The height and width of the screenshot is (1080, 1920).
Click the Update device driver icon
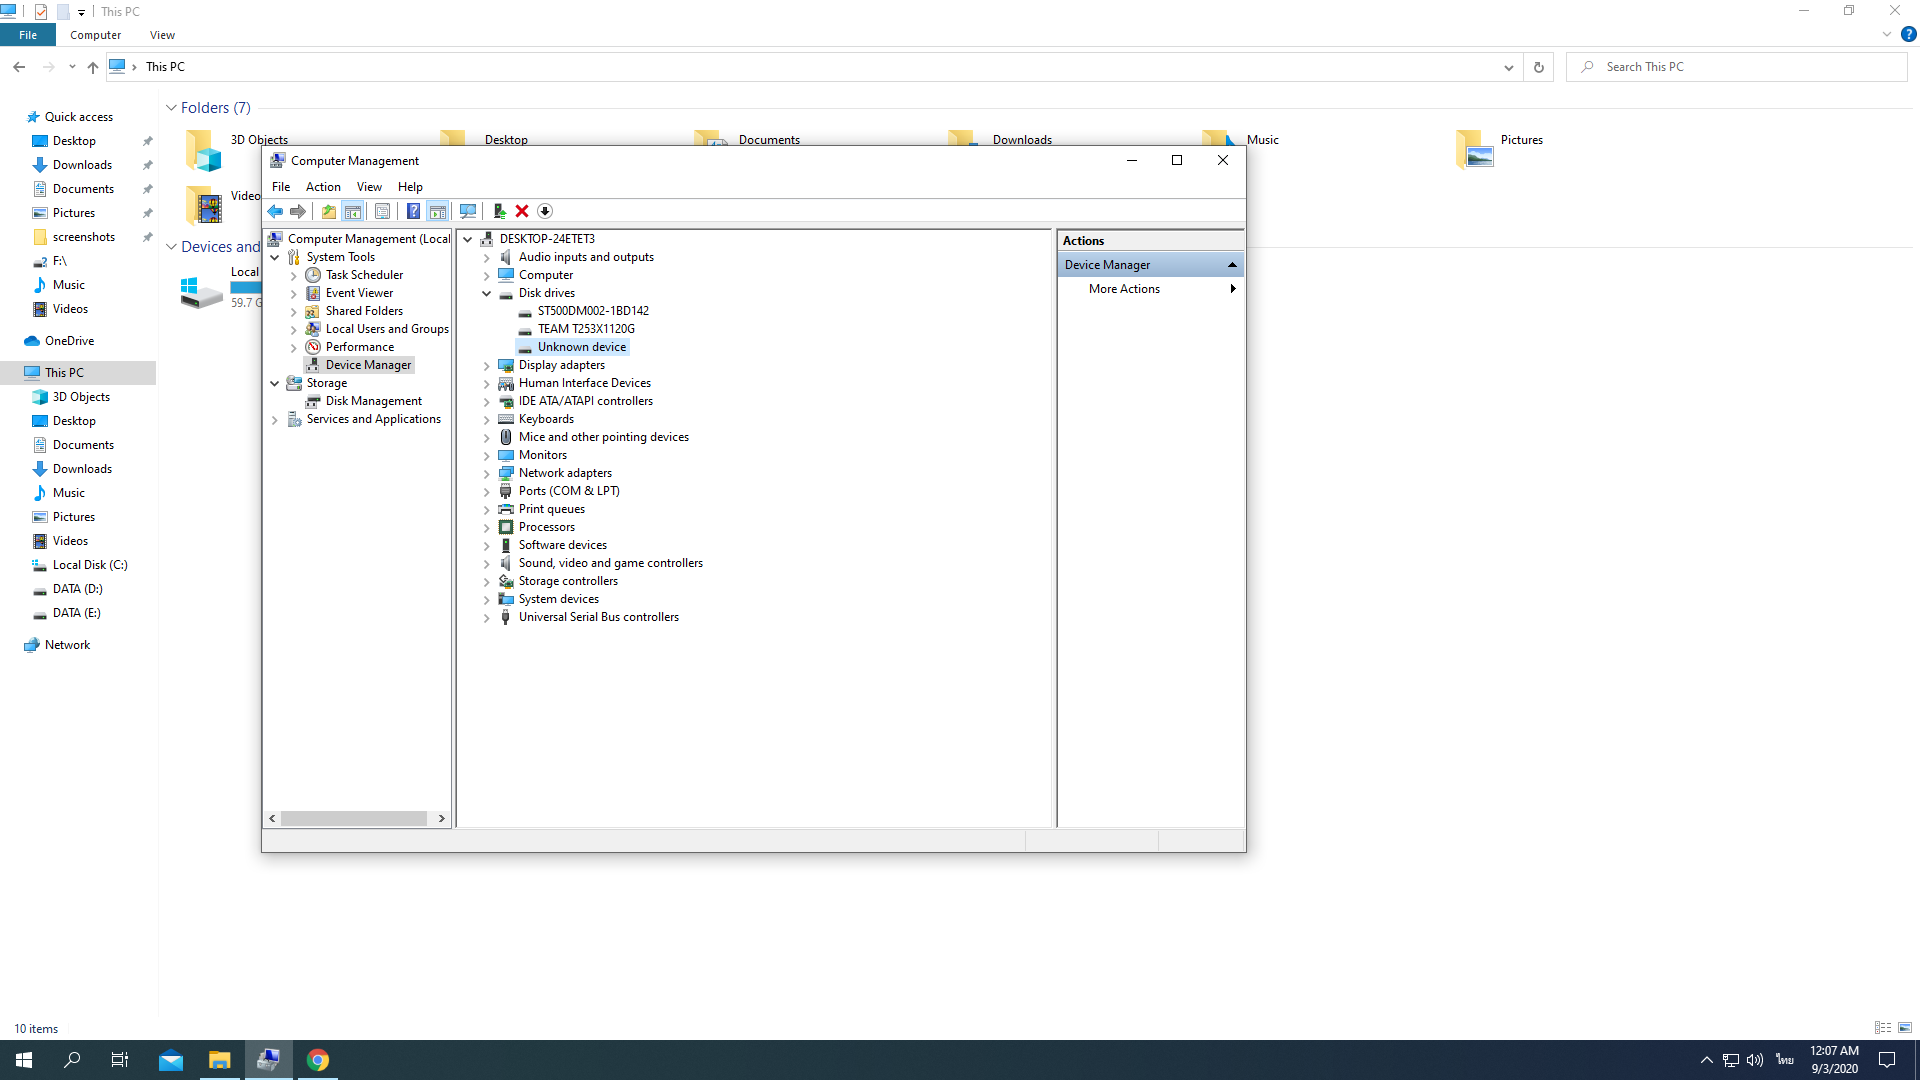499,211
